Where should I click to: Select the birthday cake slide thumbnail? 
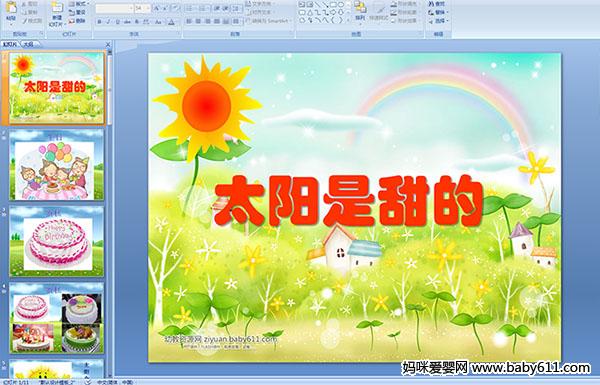point(57,241)
